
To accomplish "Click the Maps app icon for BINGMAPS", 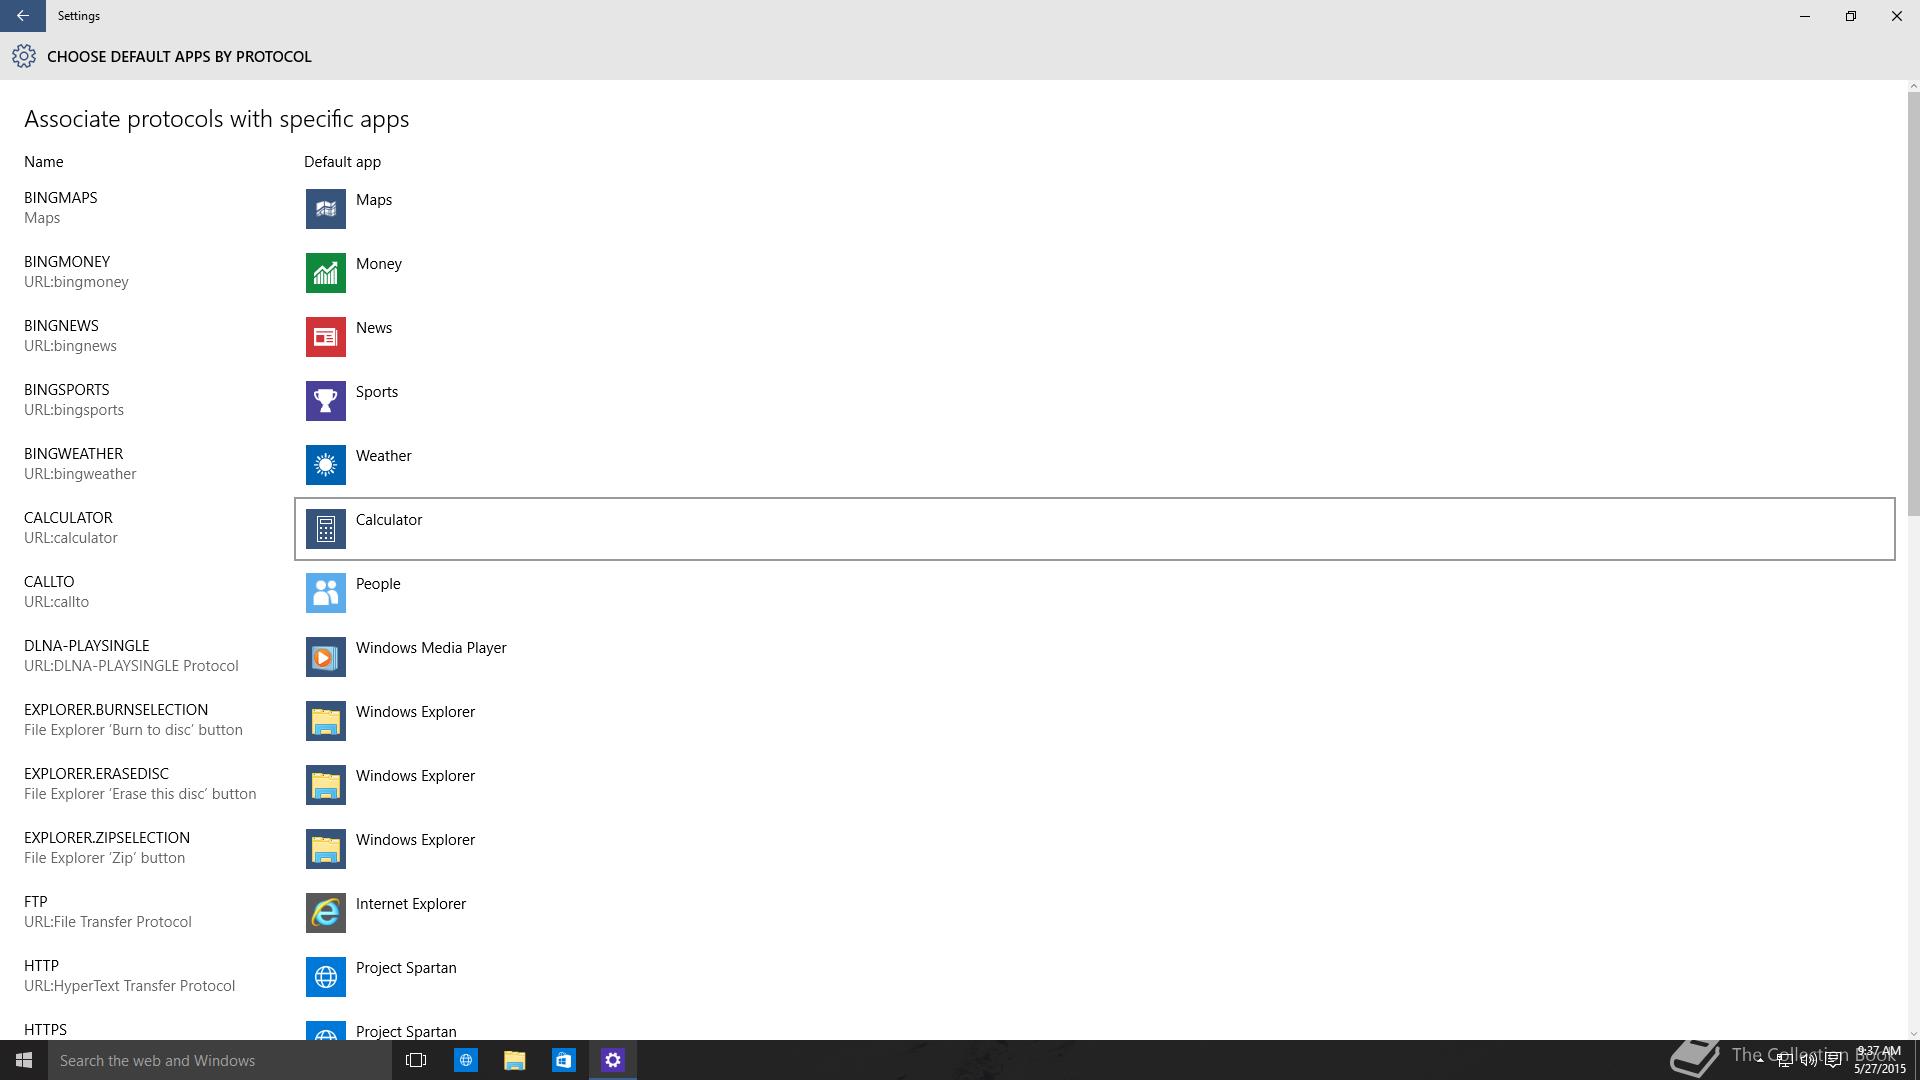I will [x=325, y=209].
